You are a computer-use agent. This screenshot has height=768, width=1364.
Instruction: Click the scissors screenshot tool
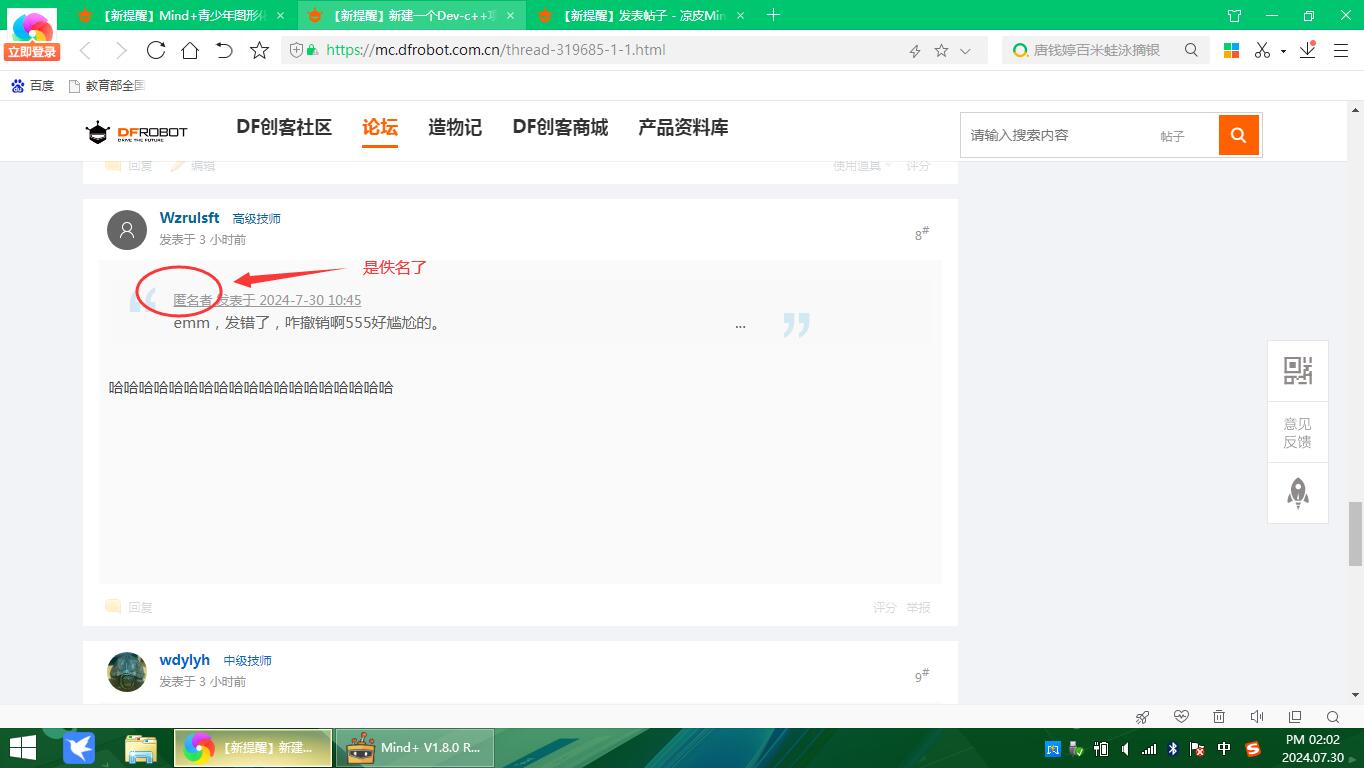(1262, 50)
